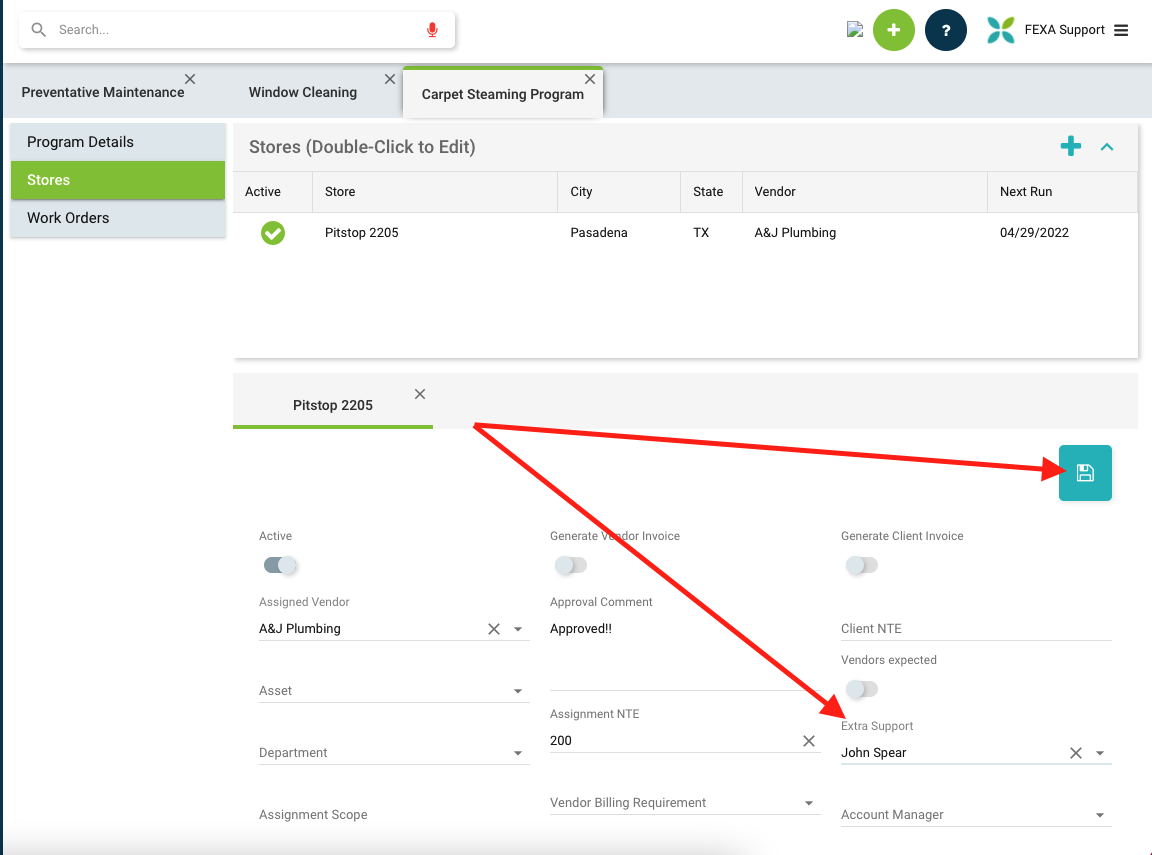Add a store with the teal plus icon
1152x855 pixels.
1070,147
